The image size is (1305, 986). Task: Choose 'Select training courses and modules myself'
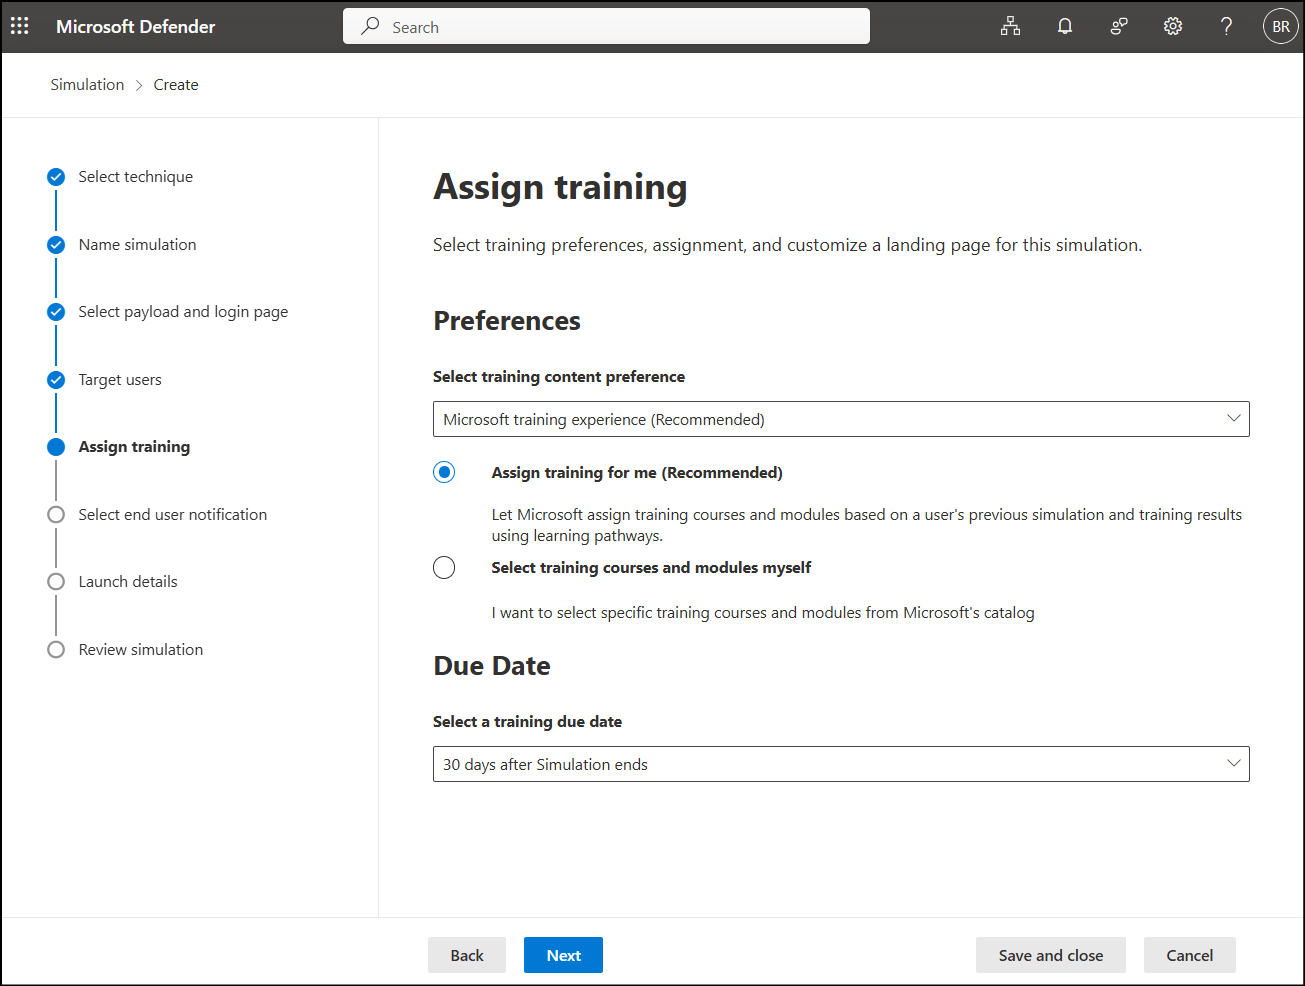click(x=444, y=567)
